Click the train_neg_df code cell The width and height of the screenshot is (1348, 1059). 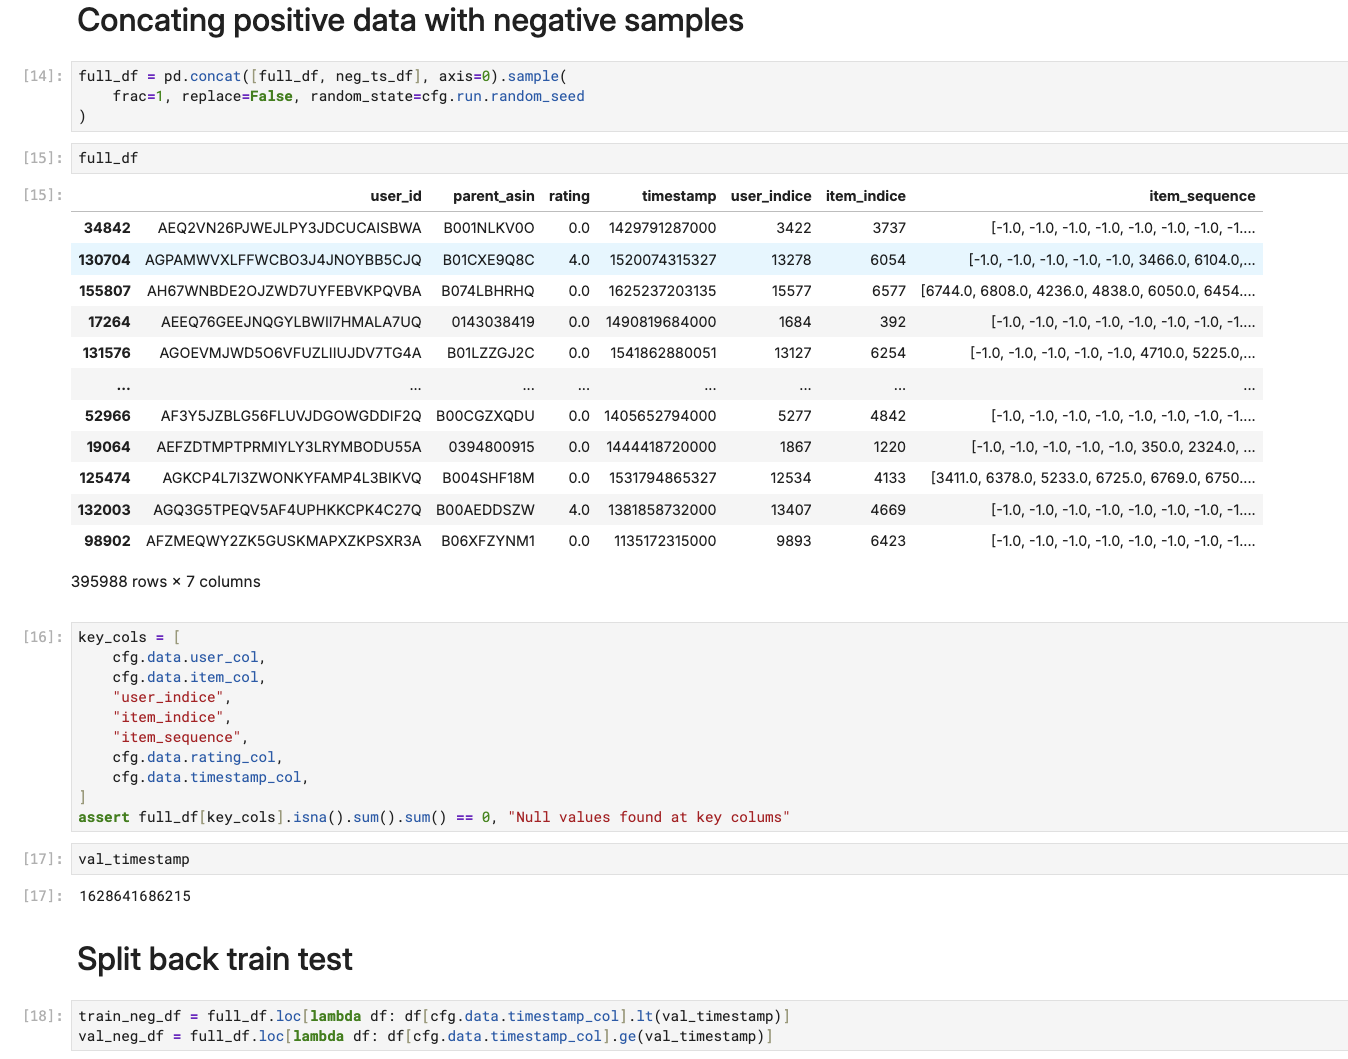pyautogui.click(x=710, y=1026)
